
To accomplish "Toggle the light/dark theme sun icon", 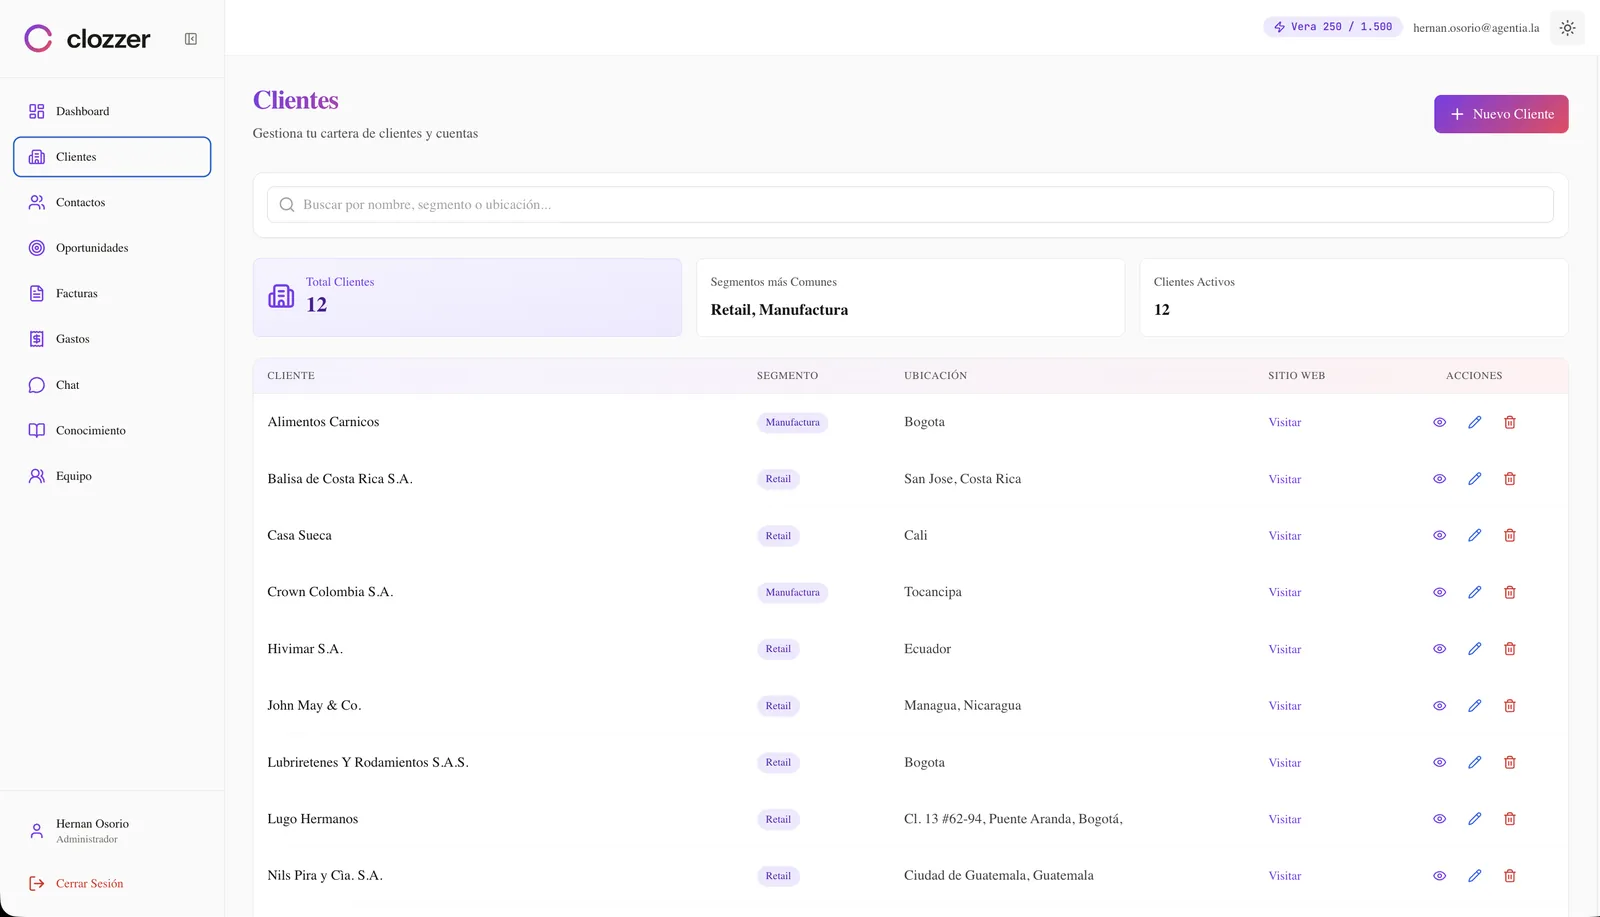I will click(x=1567, y=28).
